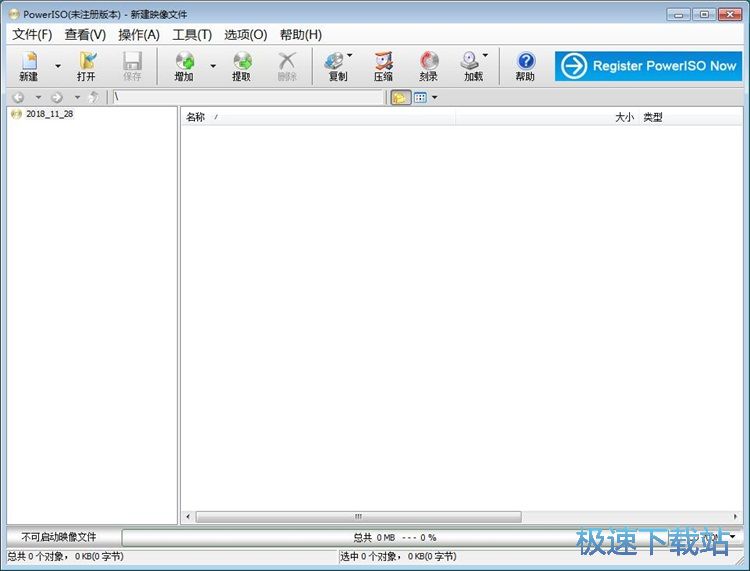Click the PowerISO title bar disc icon
This screenshot has width=750, height=571.
[x=14, y=14]
